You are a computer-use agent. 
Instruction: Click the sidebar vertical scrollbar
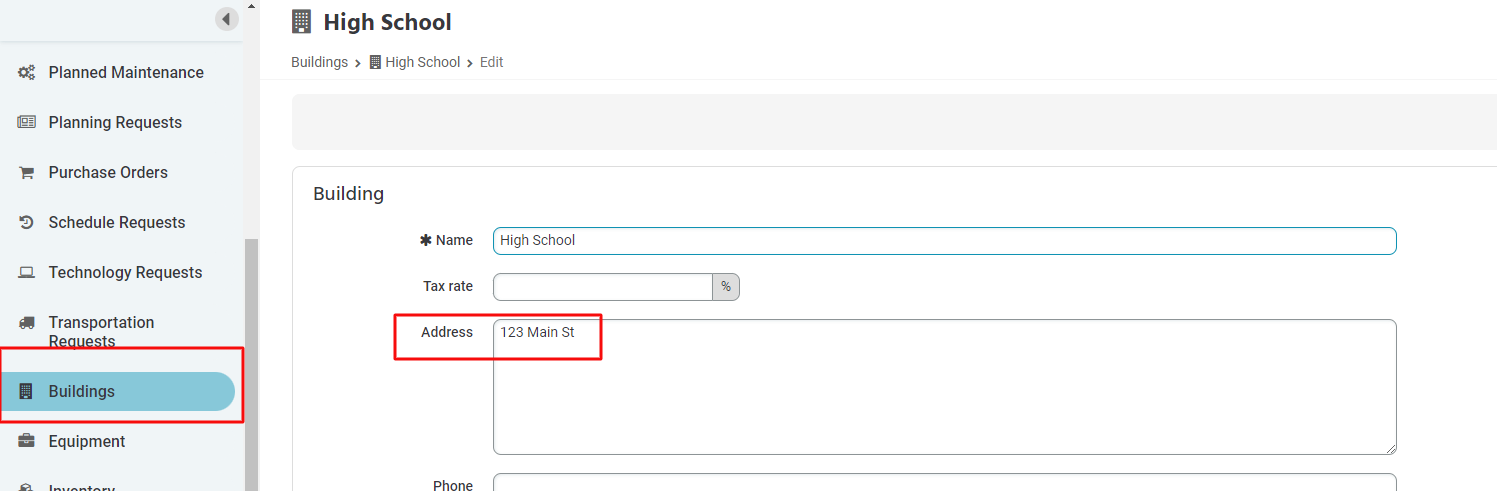click(251, 360)
